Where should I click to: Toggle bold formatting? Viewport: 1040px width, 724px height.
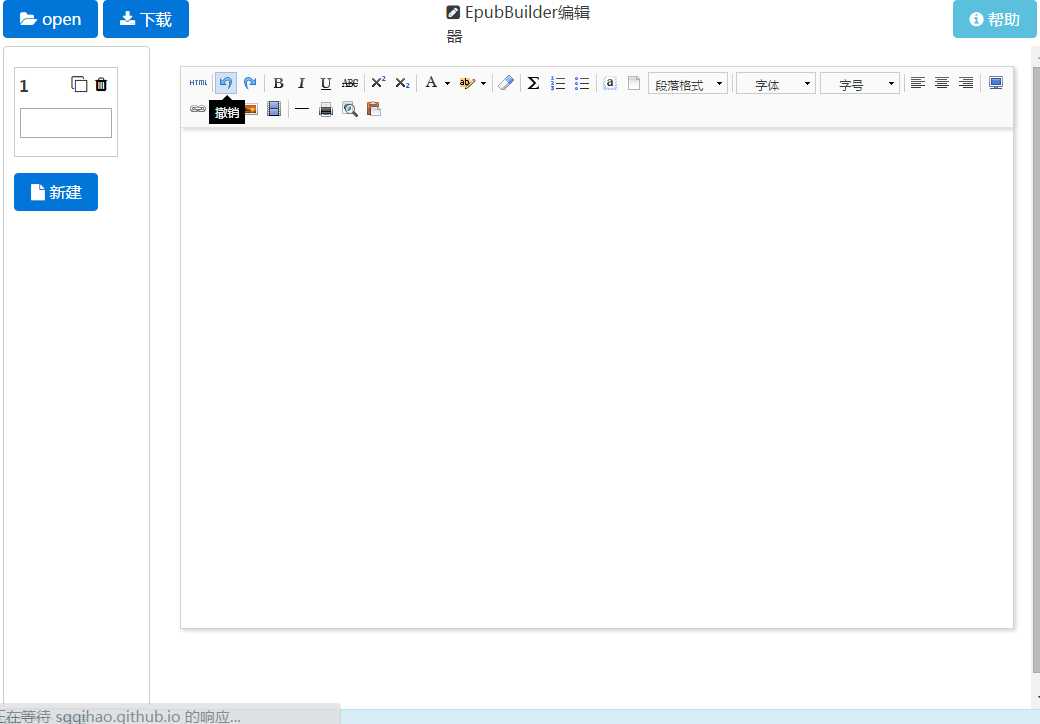tap(279, 83)
